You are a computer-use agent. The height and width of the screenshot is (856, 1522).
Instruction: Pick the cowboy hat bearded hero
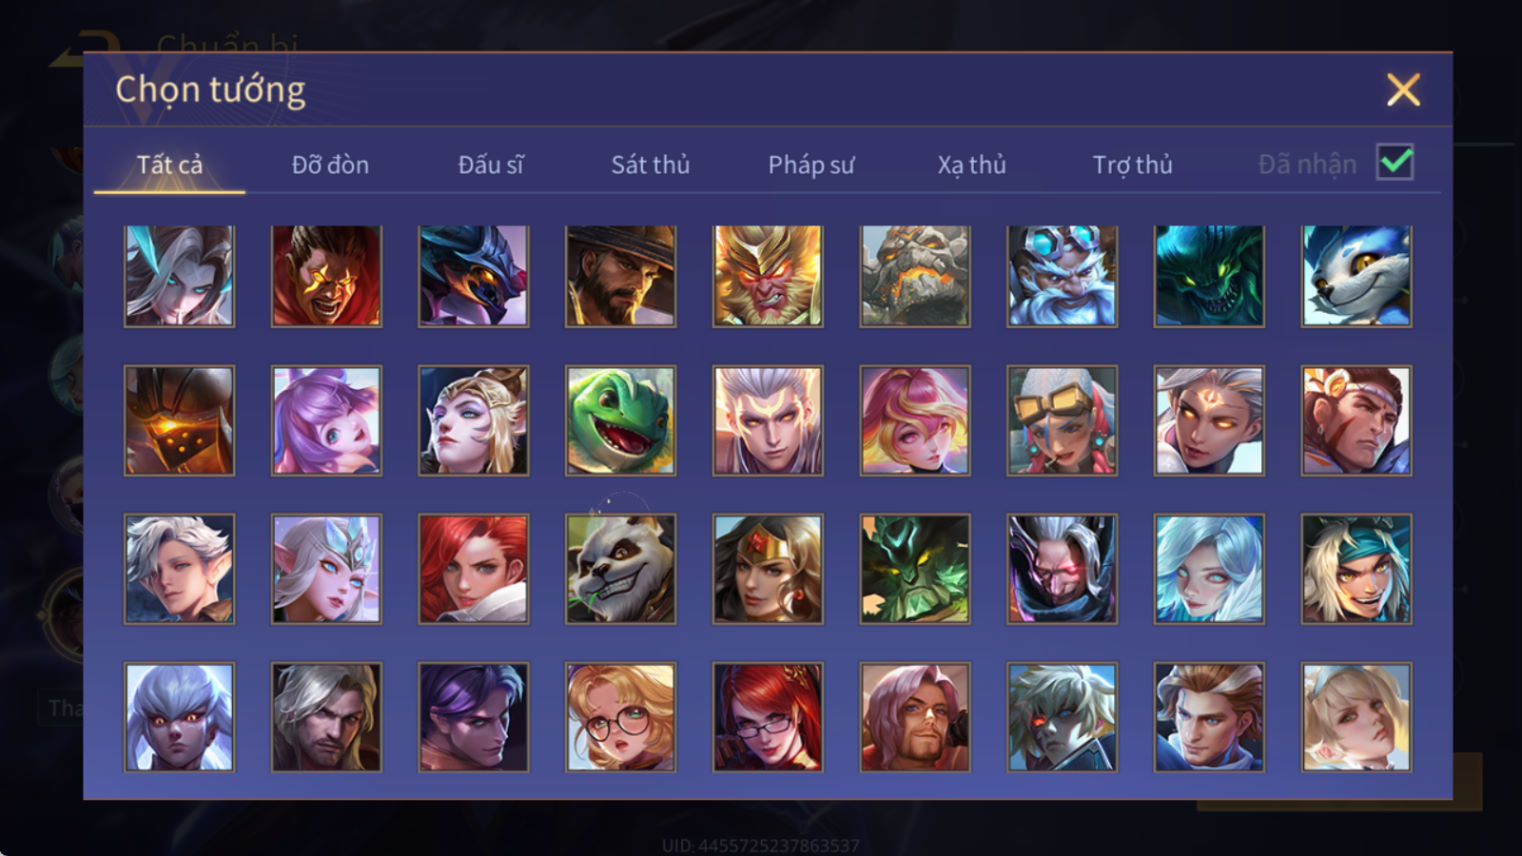click(620, 276)
